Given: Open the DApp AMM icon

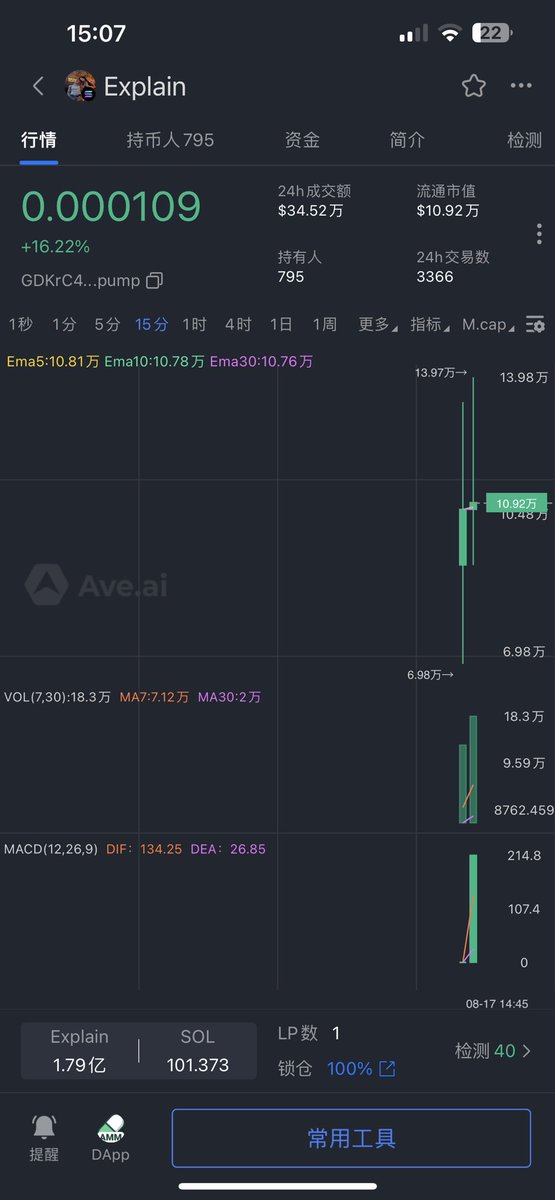Looking at the screenshot, I should [111, 1128].
